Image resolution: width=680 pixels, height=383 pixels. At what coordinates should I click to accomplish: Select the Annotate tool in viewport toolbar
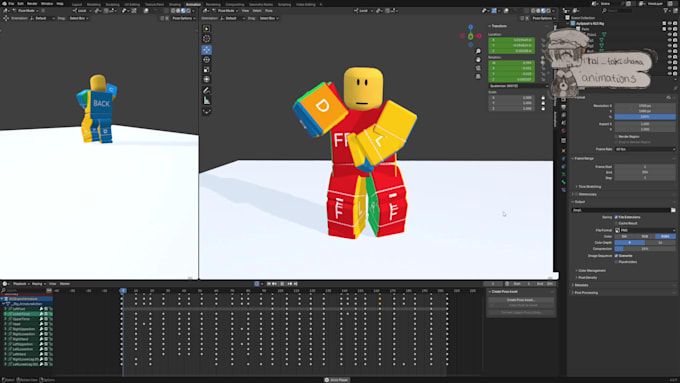pos(206,90)
